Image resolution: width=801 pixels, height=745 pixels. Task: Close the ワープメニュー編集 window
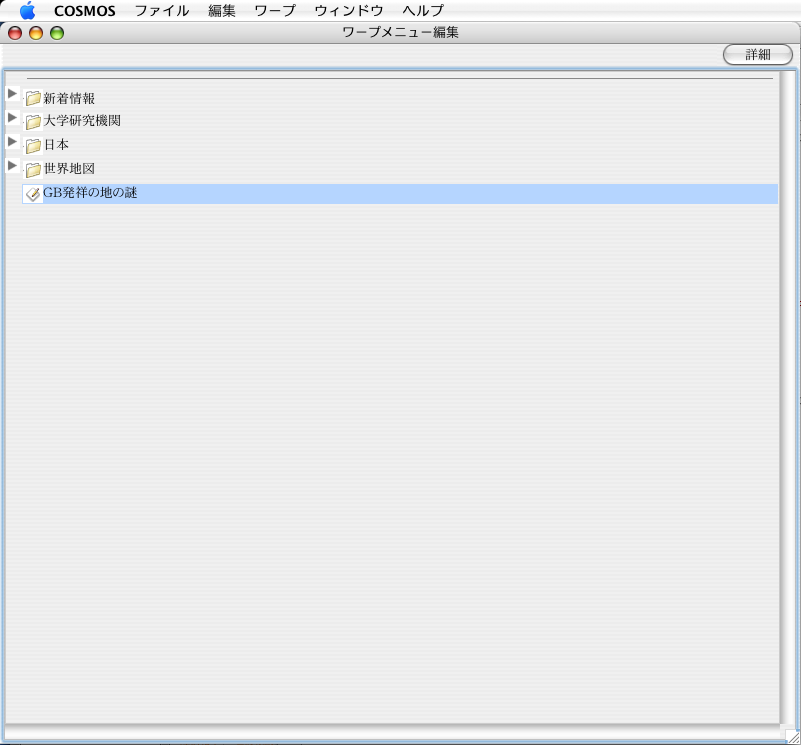tap(15, 33)
